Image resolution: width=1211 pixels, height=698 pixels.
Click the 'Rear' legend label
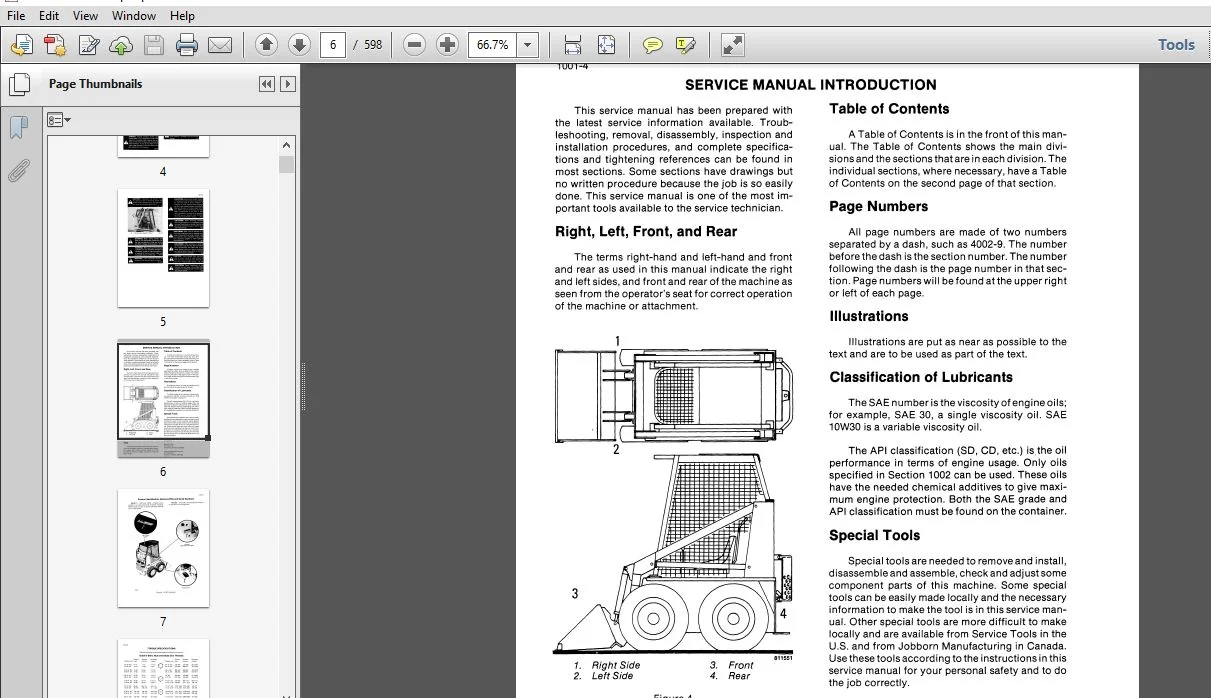point(739,676)
